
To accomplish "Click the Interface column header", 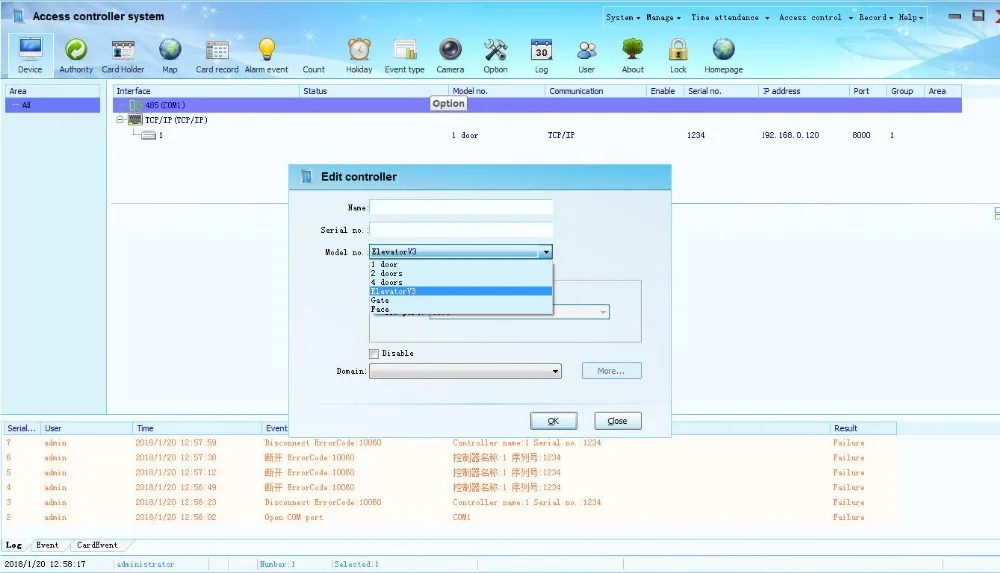I will point(206,91).
